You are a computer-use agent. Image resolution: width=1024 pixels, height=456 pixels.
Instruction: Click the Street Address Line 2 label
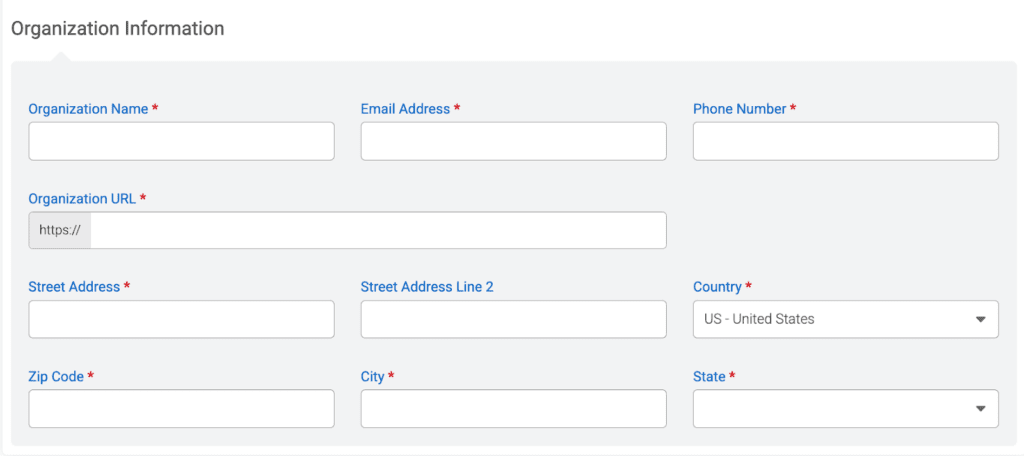click(x=427, y=287)
